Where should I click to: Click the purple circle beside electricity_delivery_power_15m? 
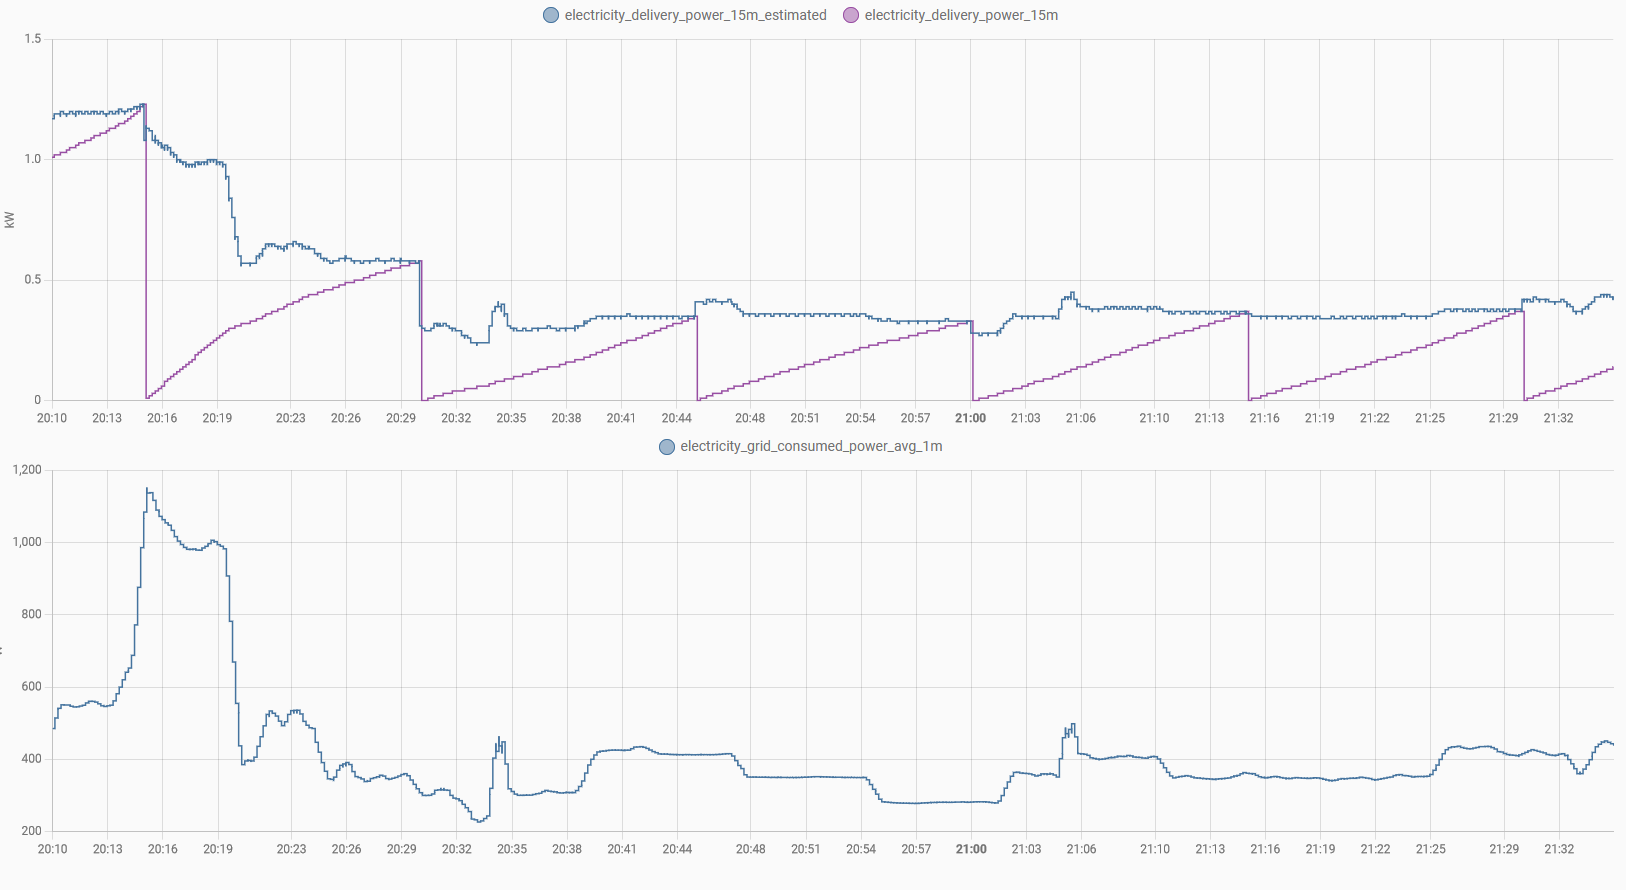point(851,15)
